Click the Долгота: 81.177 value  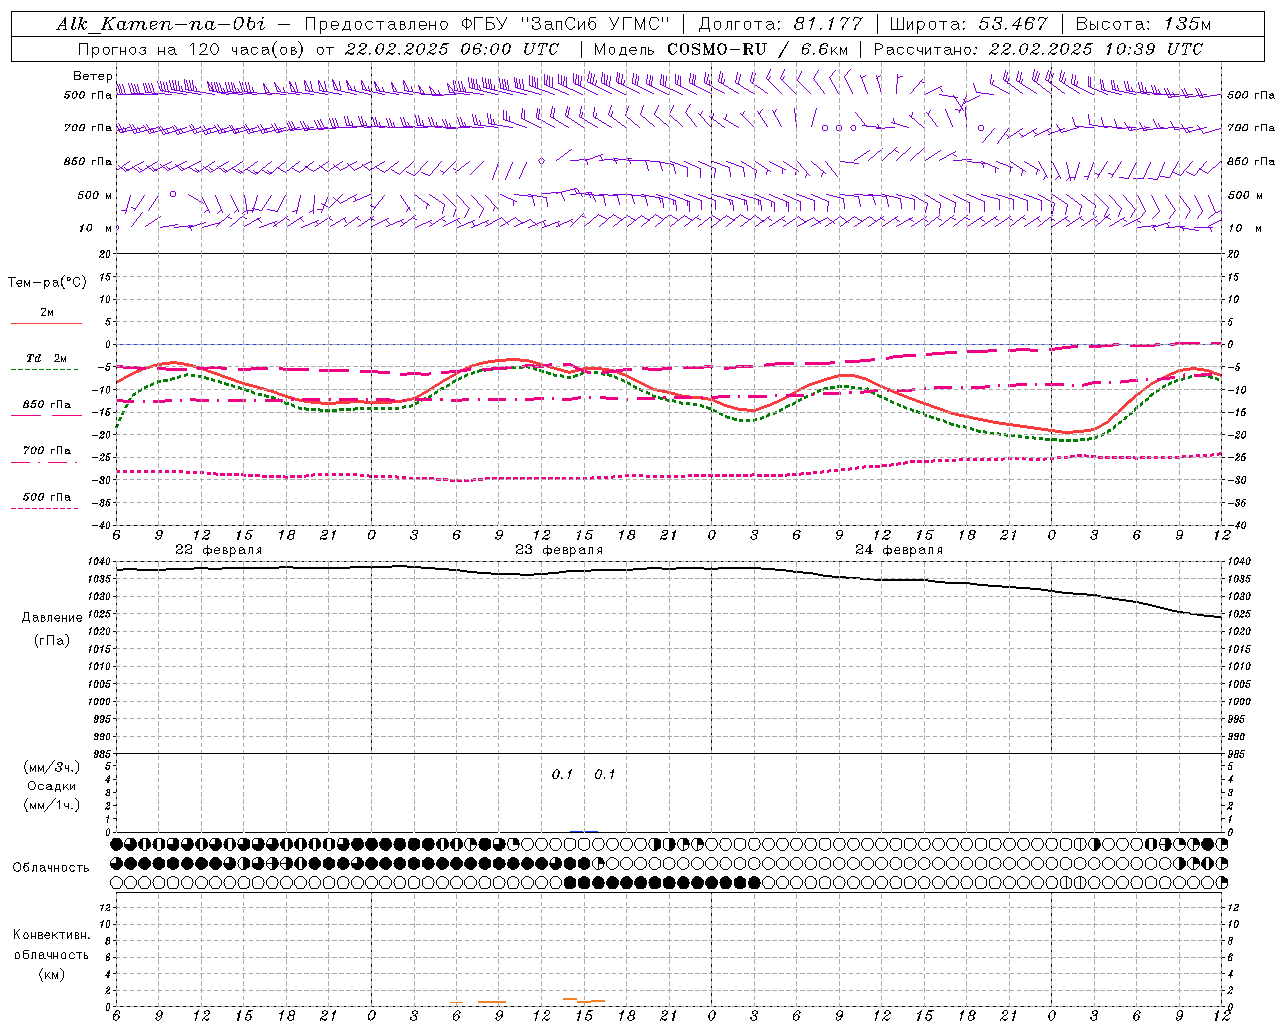pyautogui.click(x=779, y=24)
